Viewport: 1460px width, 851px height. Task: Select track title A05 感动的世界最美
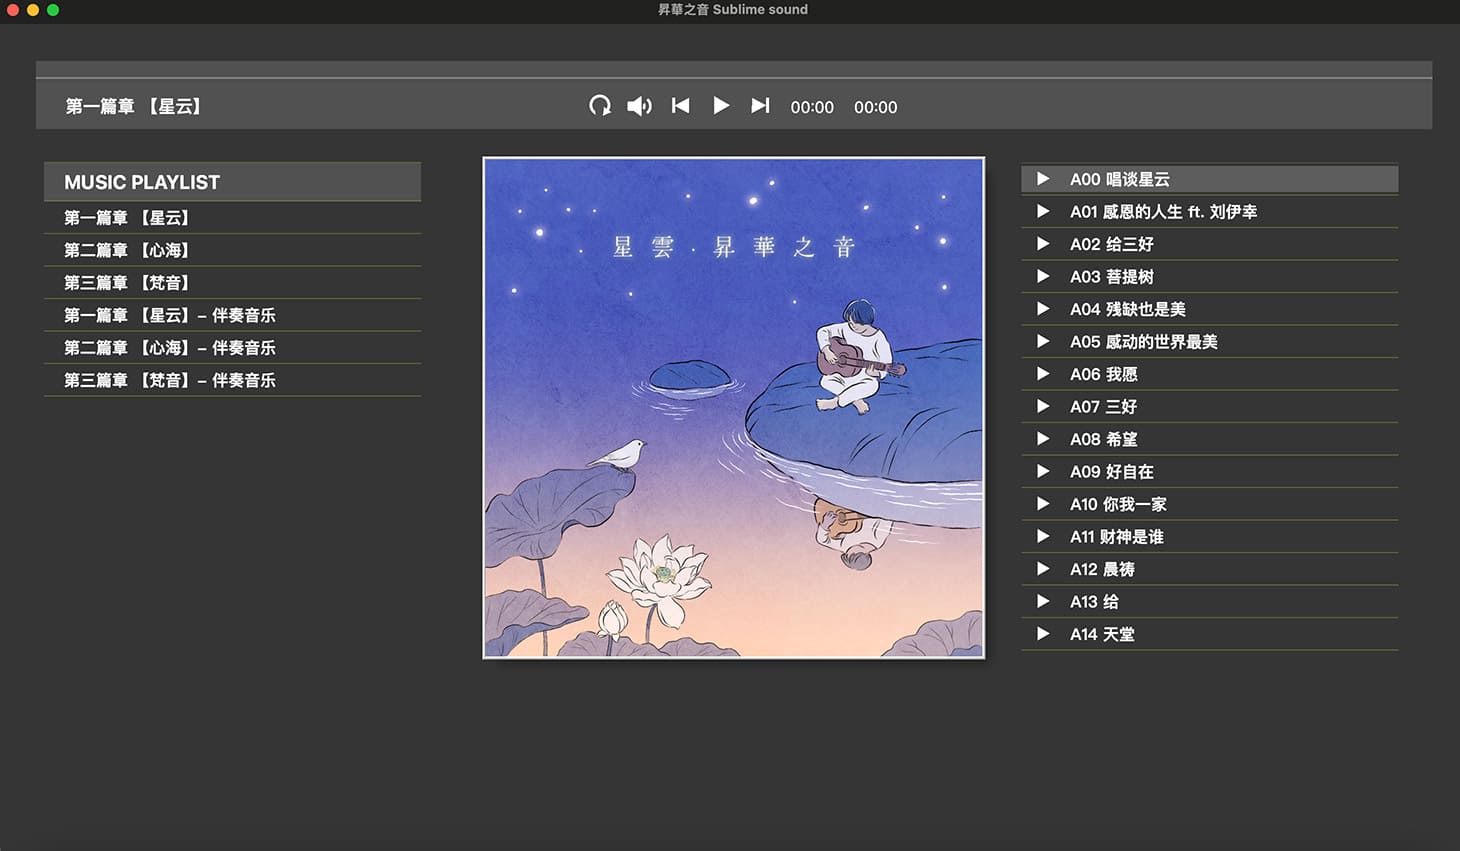point(1144,342)
